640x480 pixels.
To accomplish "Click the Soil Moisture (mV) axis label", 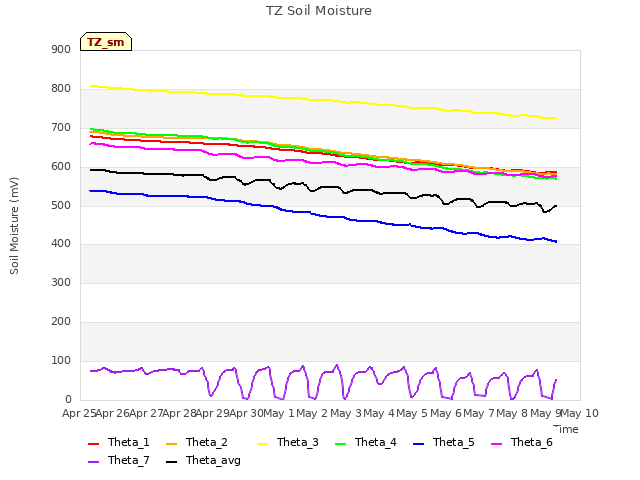I will pyautogui.click(x=14, y=226).
